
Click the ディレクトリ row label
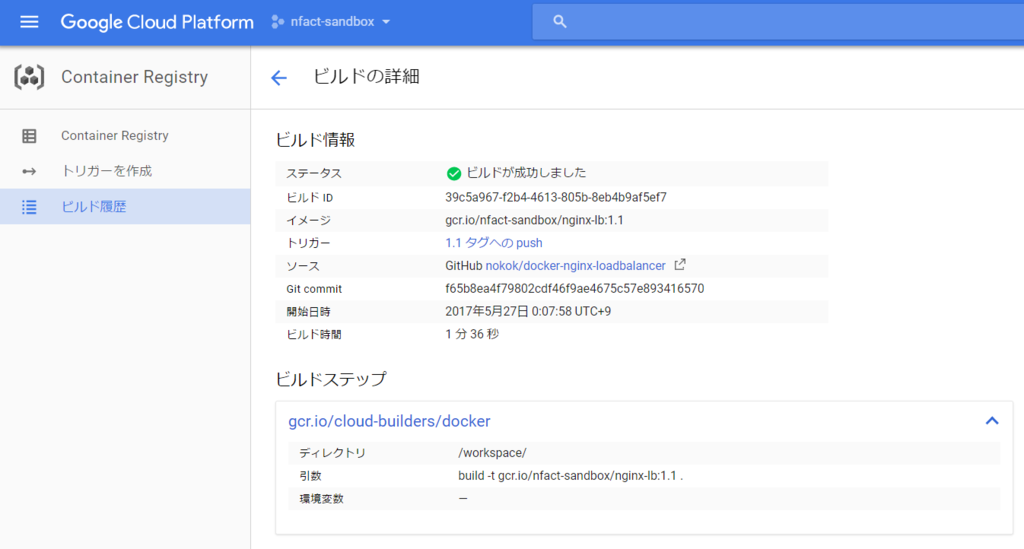[332, 453]
